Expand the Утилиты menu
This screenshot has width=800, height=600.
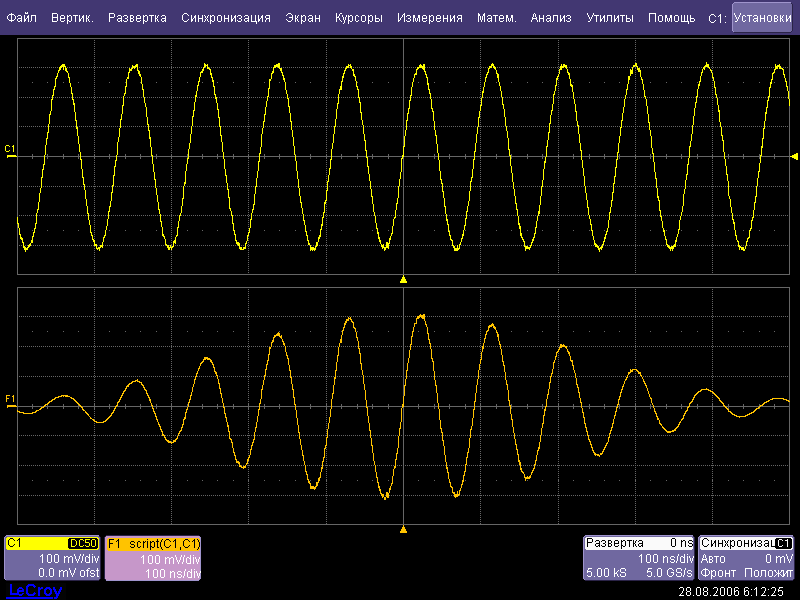(609, 18)
